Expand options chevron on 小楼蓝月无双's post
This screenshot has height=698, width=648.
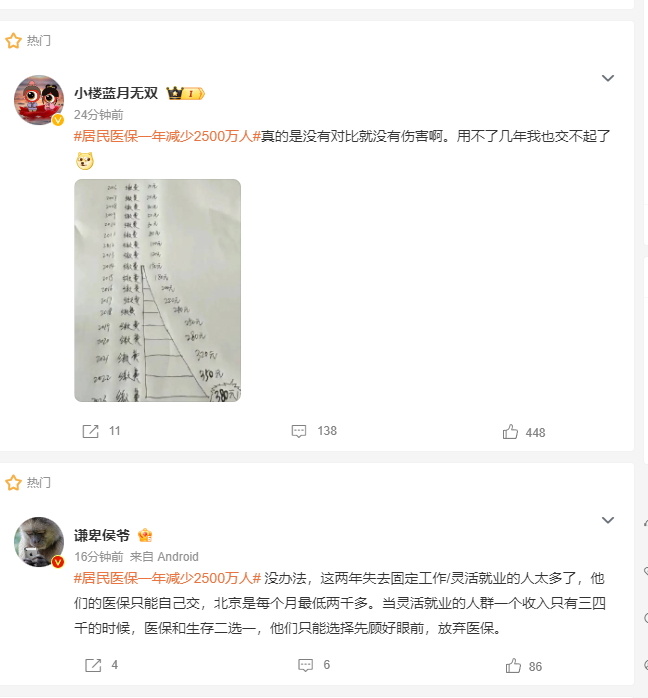click(x=608, y=78)
